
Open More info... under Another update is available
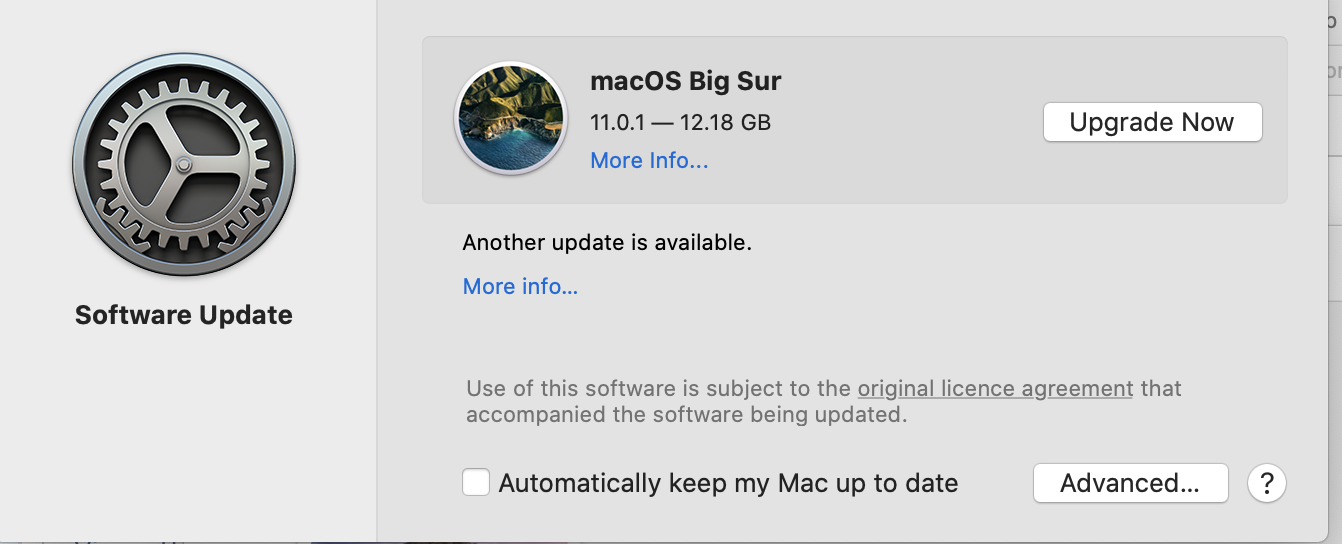tap(520, 286)
